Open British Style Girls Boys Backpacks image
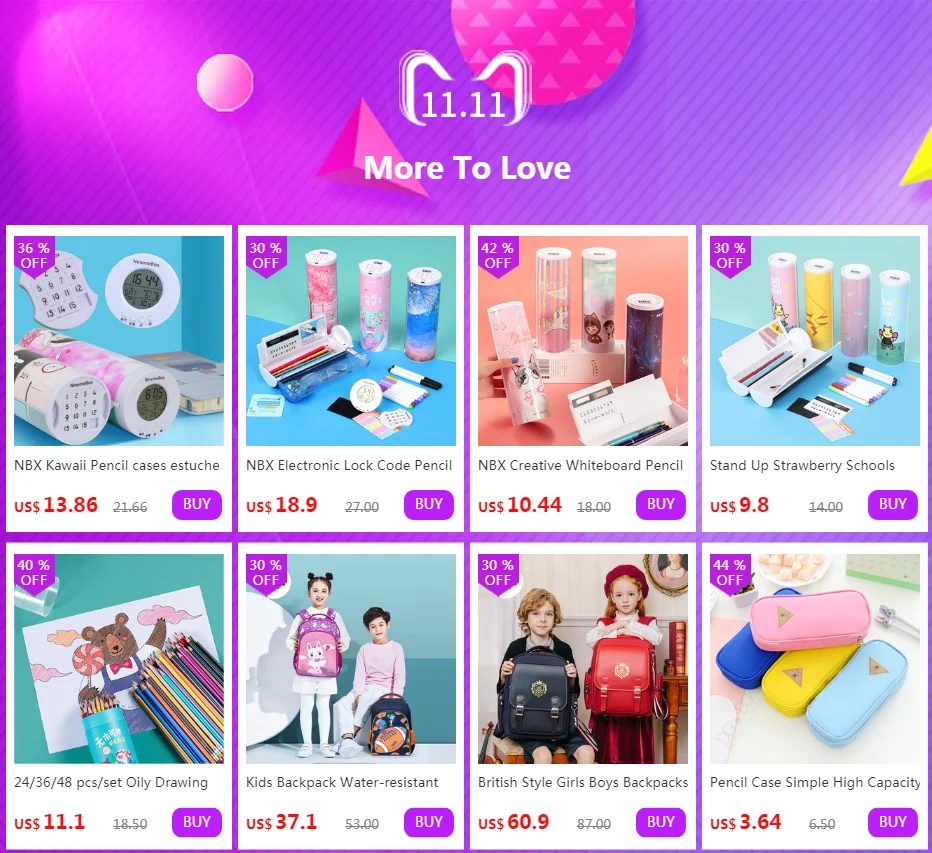The width and height of the screenshot is (932, 853). pyautogui.click(x=582, y=659)
